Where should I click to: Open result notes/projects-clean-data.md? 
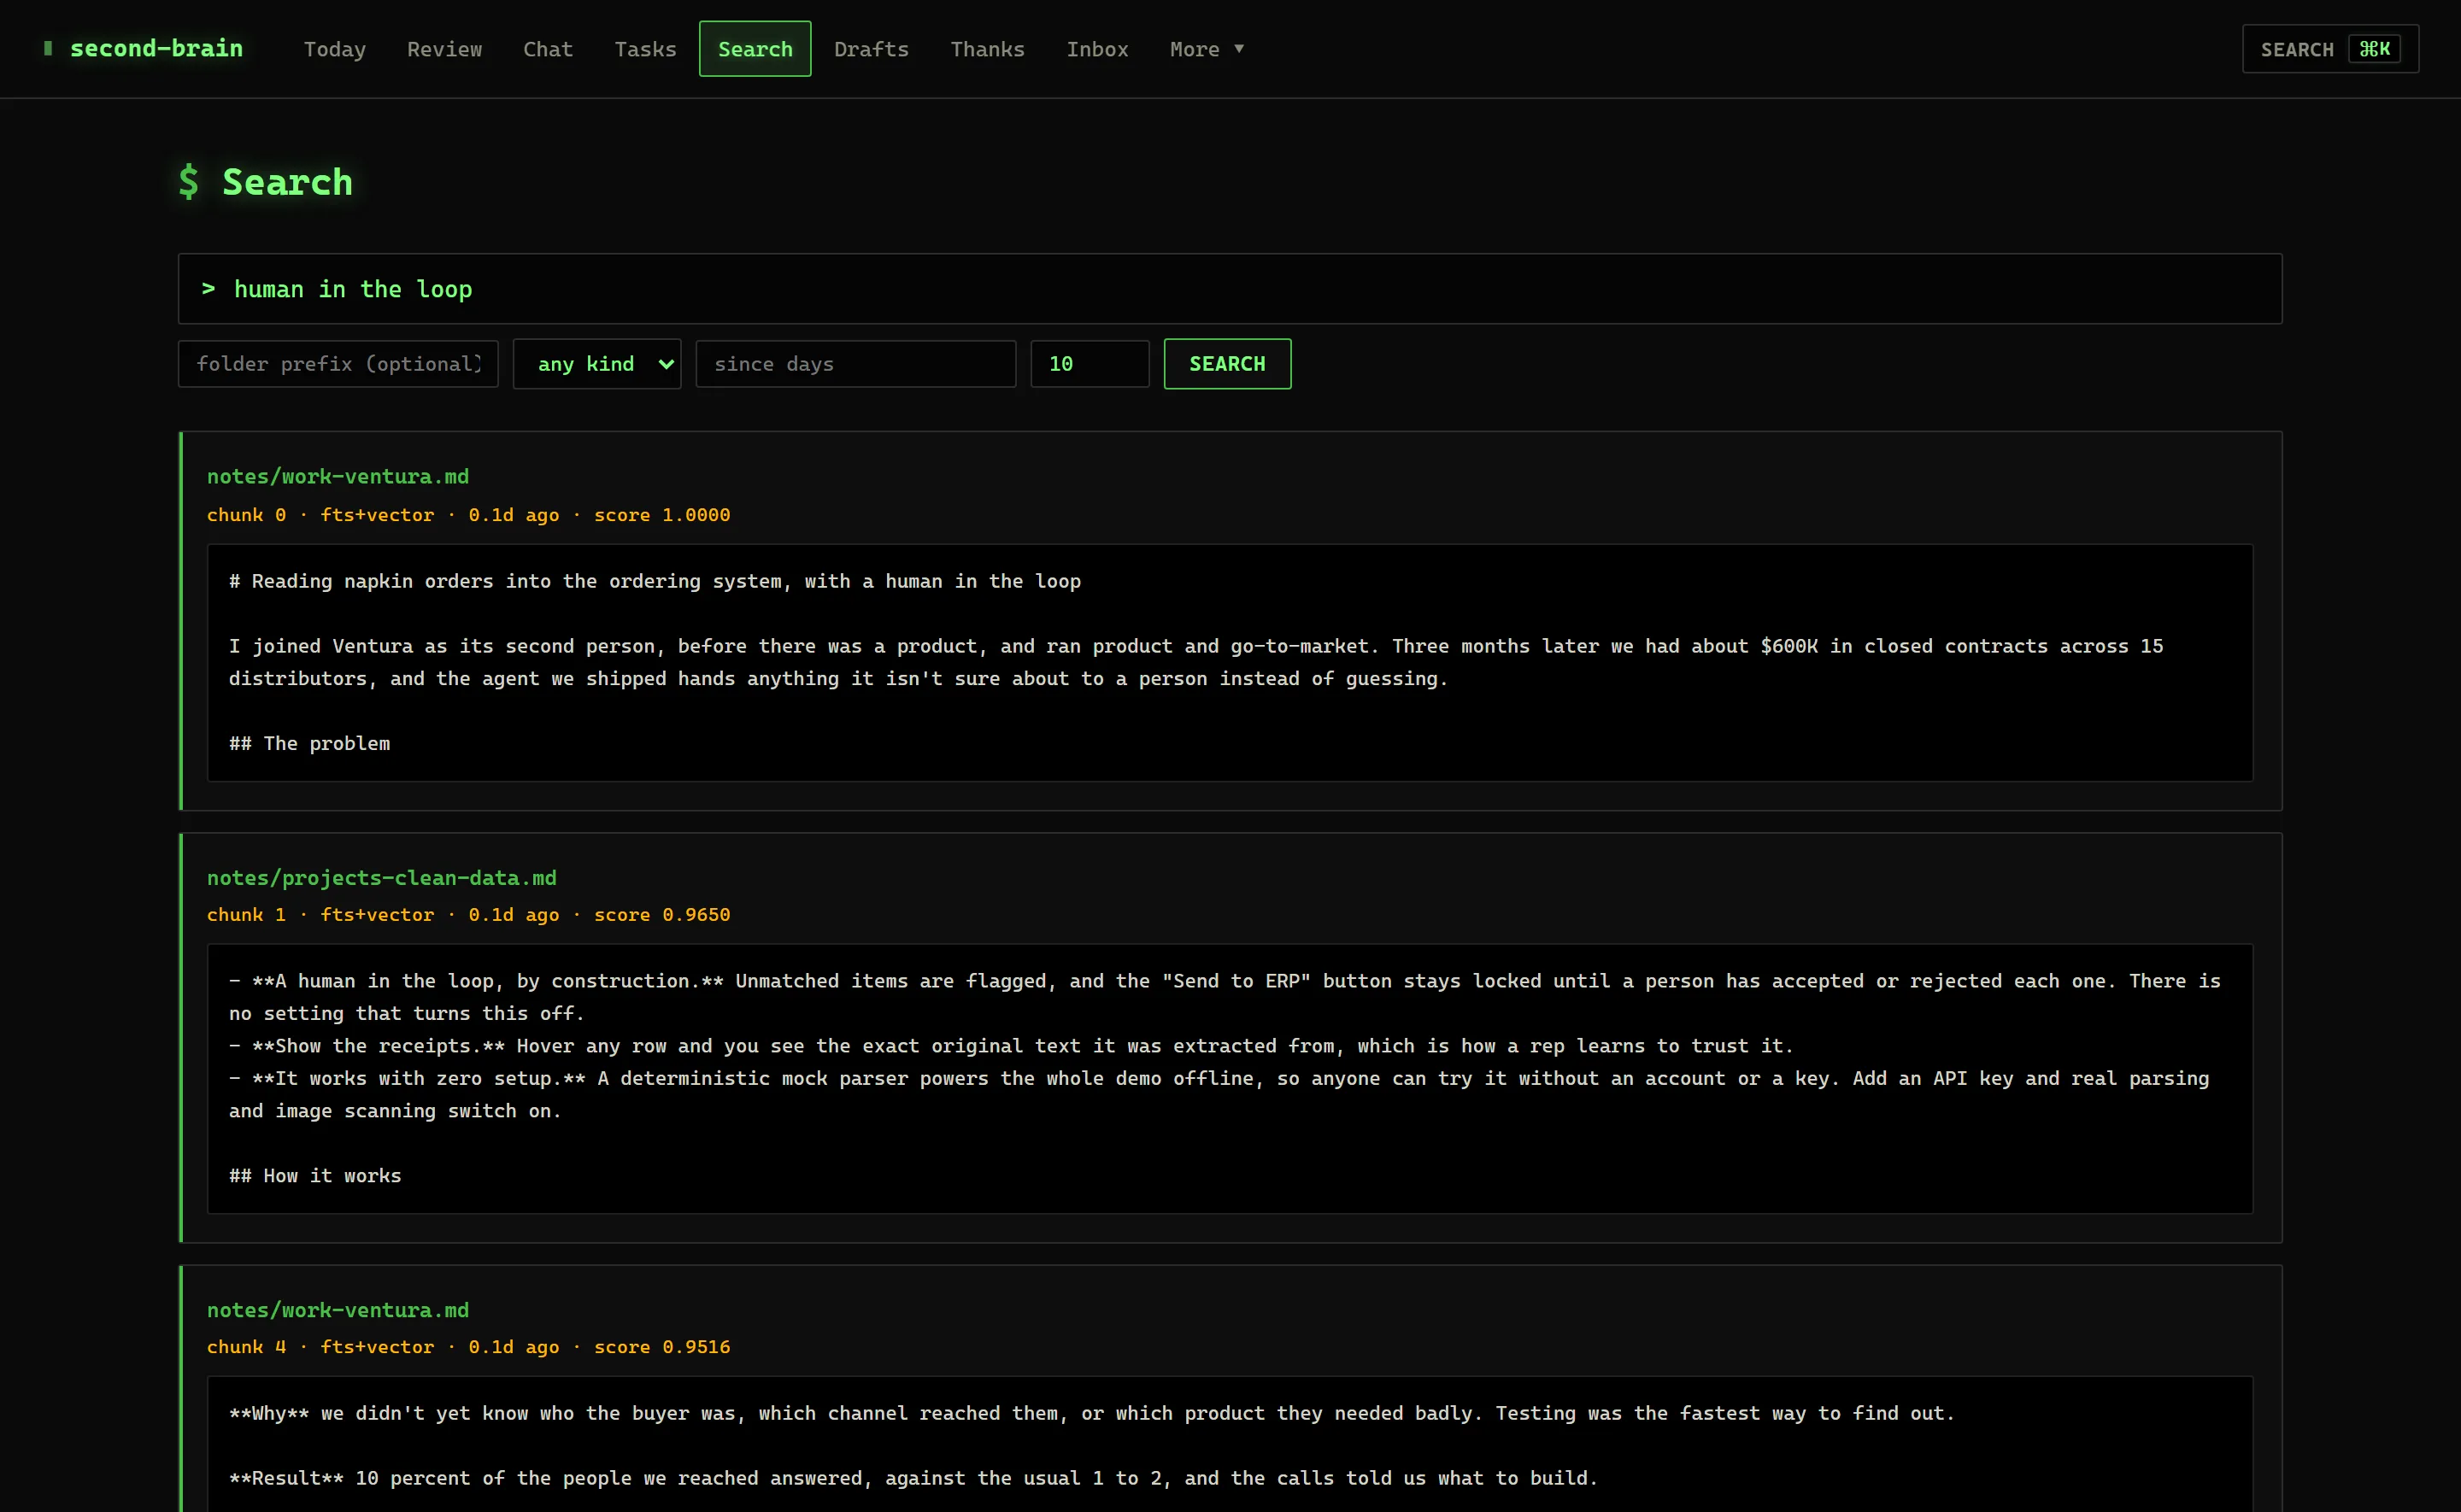click(x=382, y=878)
